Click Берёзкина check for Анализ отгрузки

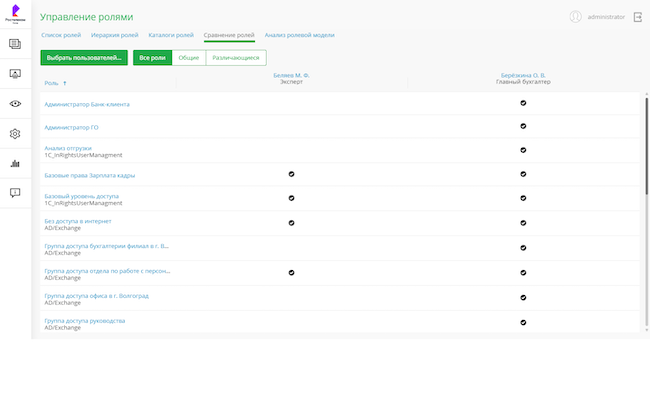pos(523,150)
